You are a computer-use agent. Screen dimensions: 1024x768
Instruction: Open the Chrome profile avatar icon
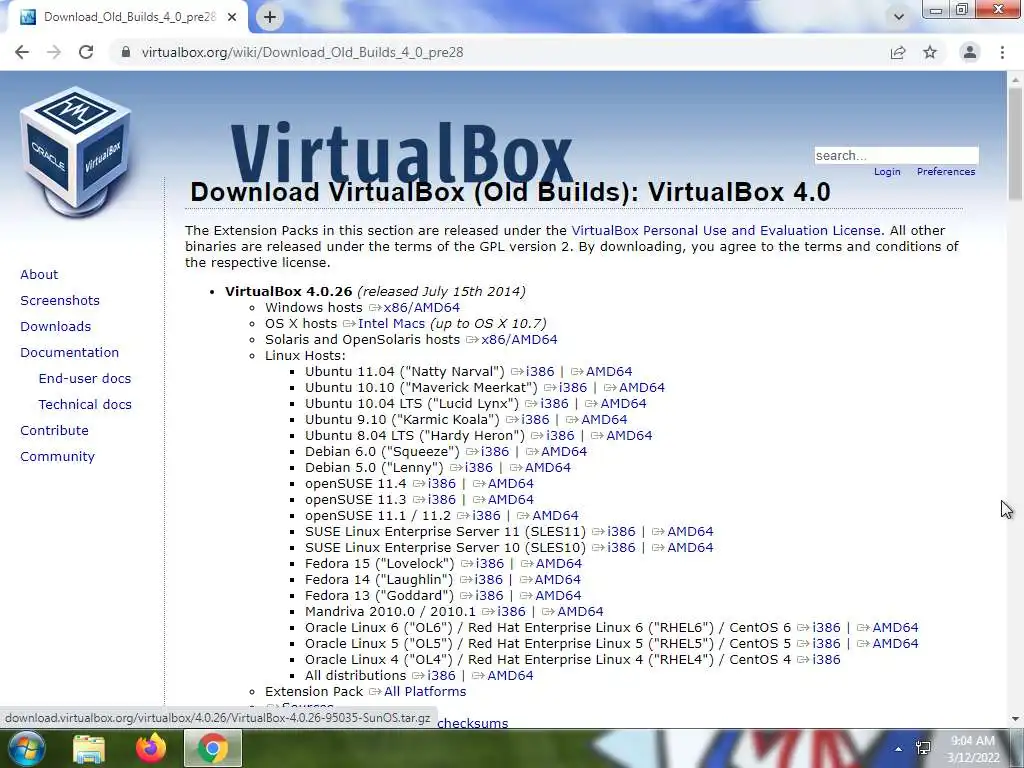click(x=970, y=52)
